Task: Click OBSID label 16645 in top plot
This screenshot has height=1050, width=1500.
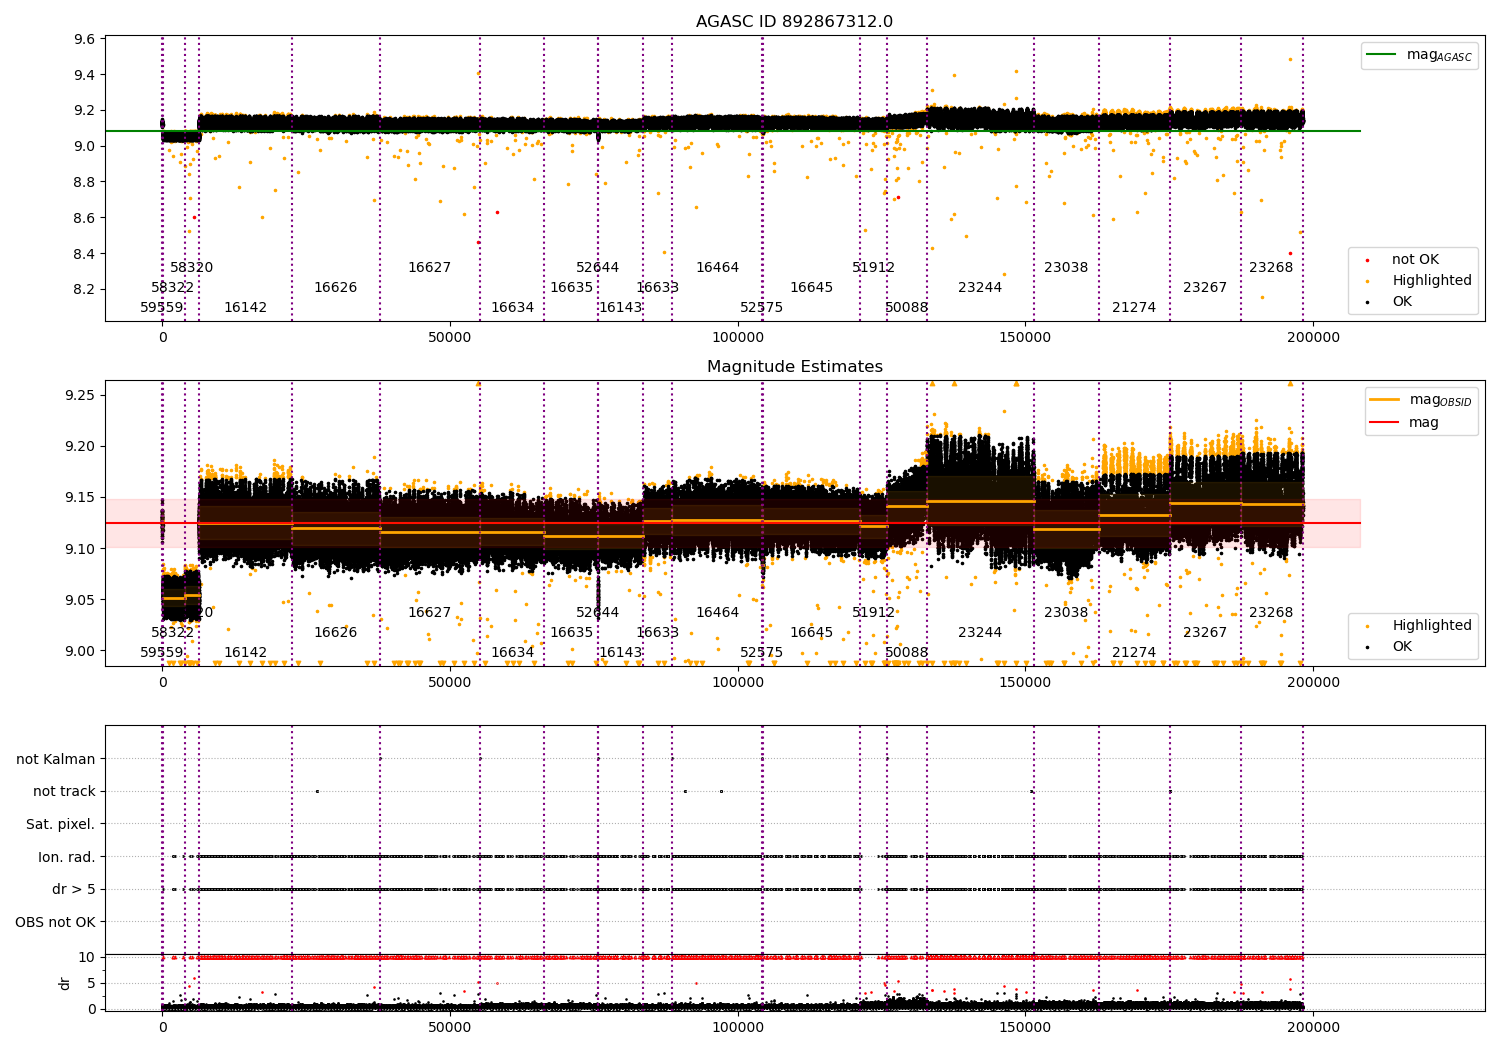Action: point(811,288)
